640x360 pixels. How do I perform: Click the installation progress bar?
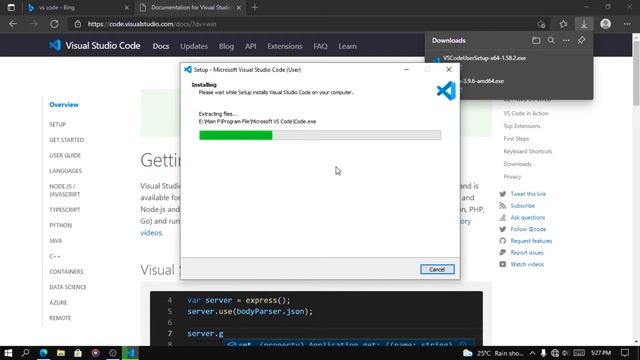coord(320,135)
